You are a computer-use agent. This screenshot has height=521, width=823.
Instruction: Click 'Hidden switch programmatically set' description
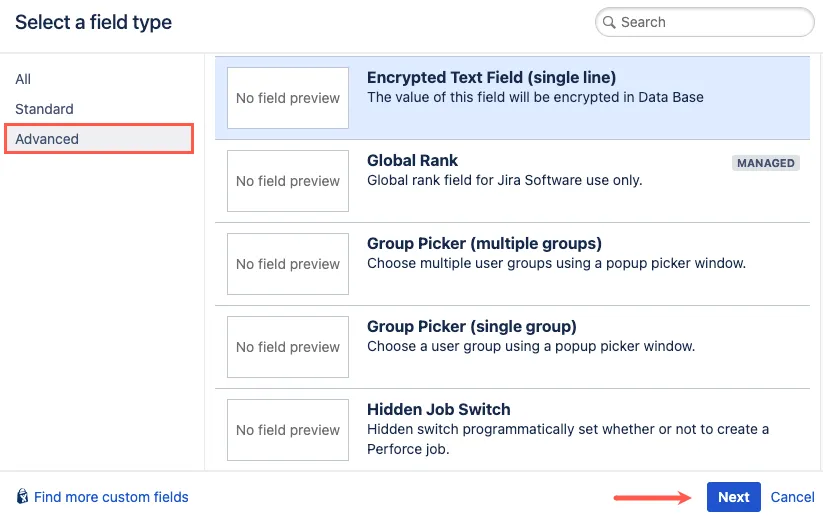[568, 439]
